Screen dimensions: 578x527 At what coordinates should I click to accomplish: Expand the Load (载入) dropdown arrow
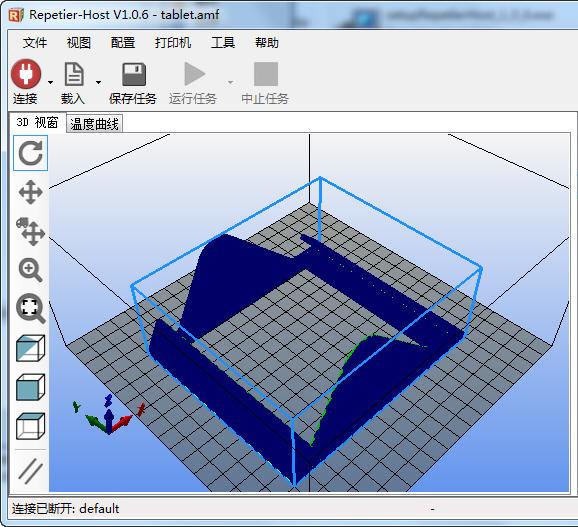pos(98,82)
